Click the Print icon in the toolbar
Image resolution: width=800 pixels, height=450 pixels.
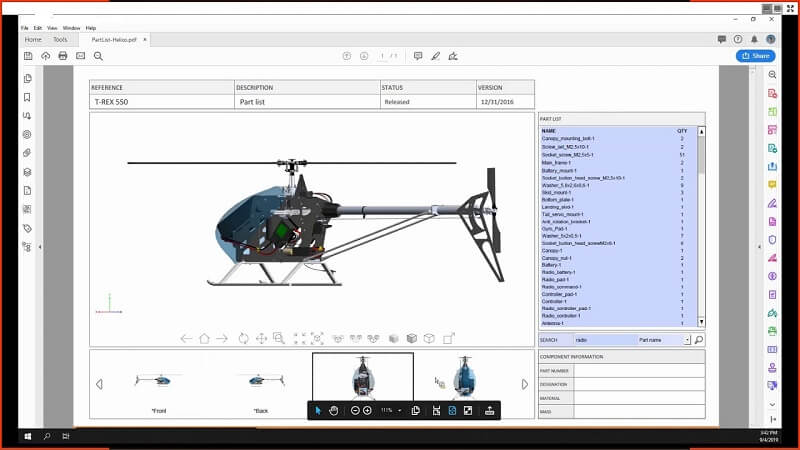[x=63, y=56]
